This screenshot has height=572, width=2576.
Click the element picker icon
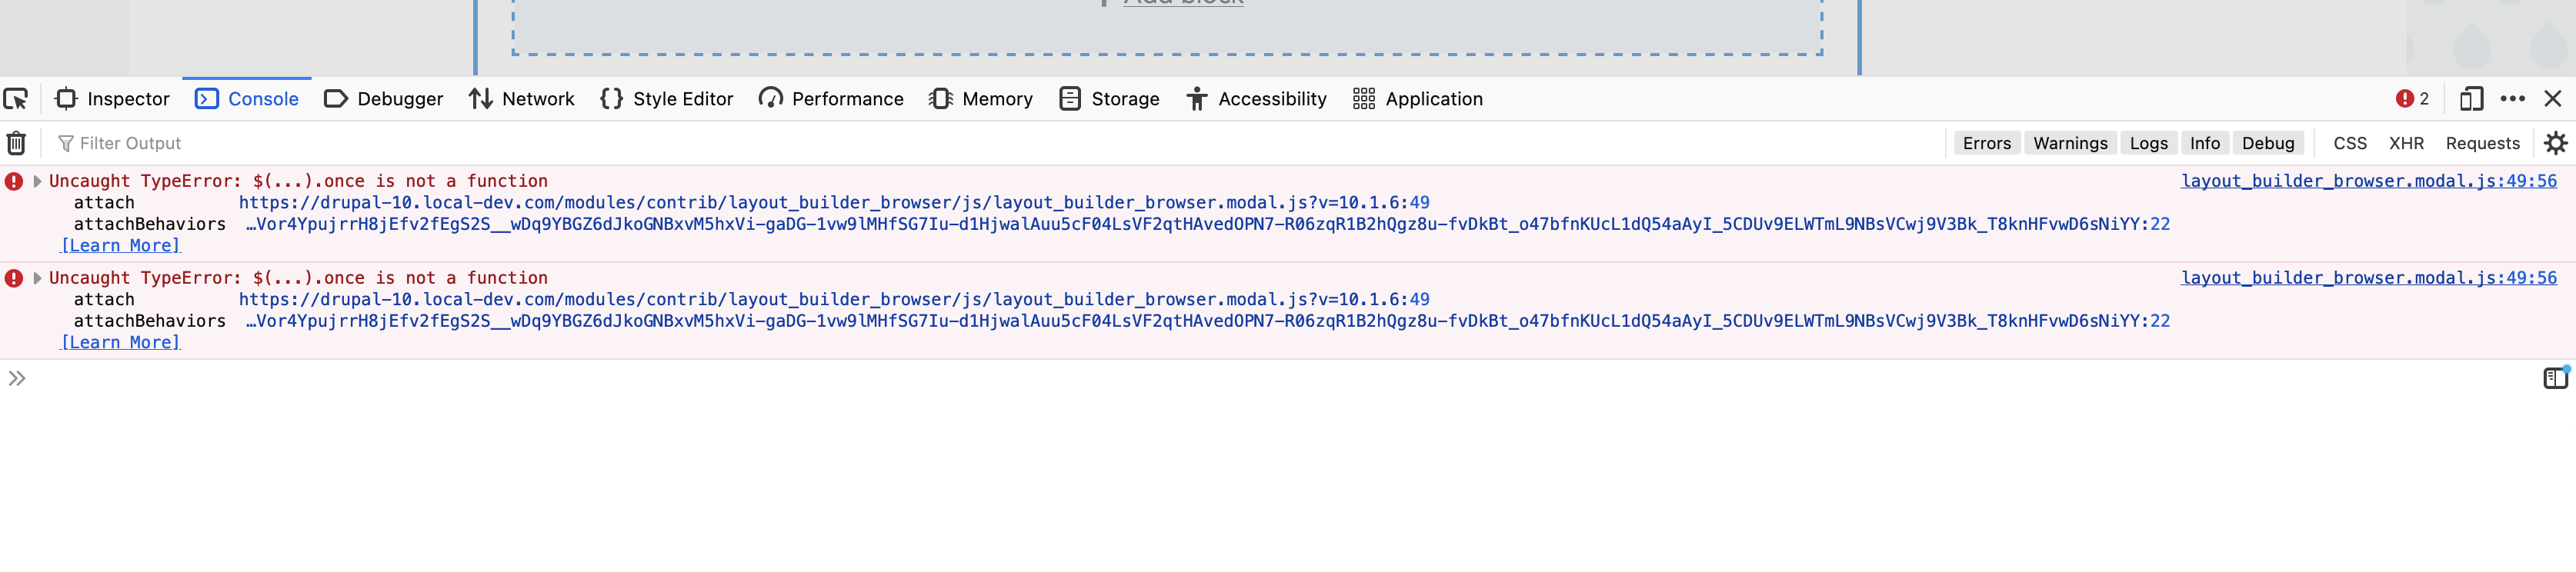click(16, 99)
